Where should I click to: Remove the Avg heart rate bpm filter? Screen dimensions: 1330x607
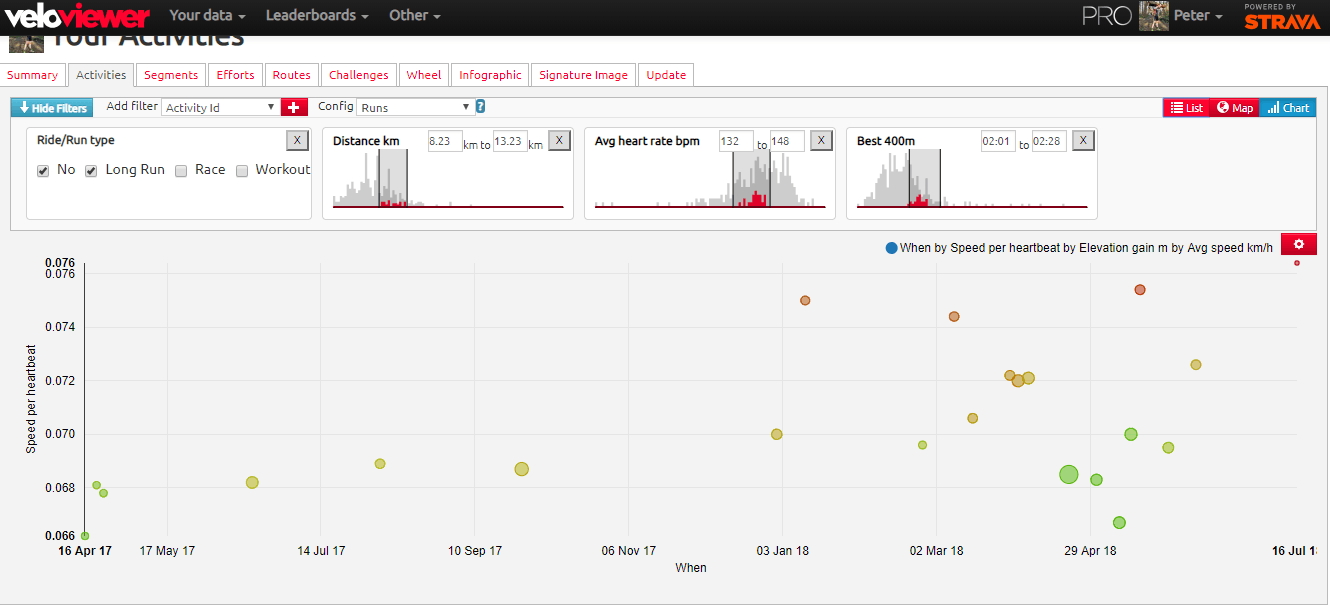coord(821,141)
